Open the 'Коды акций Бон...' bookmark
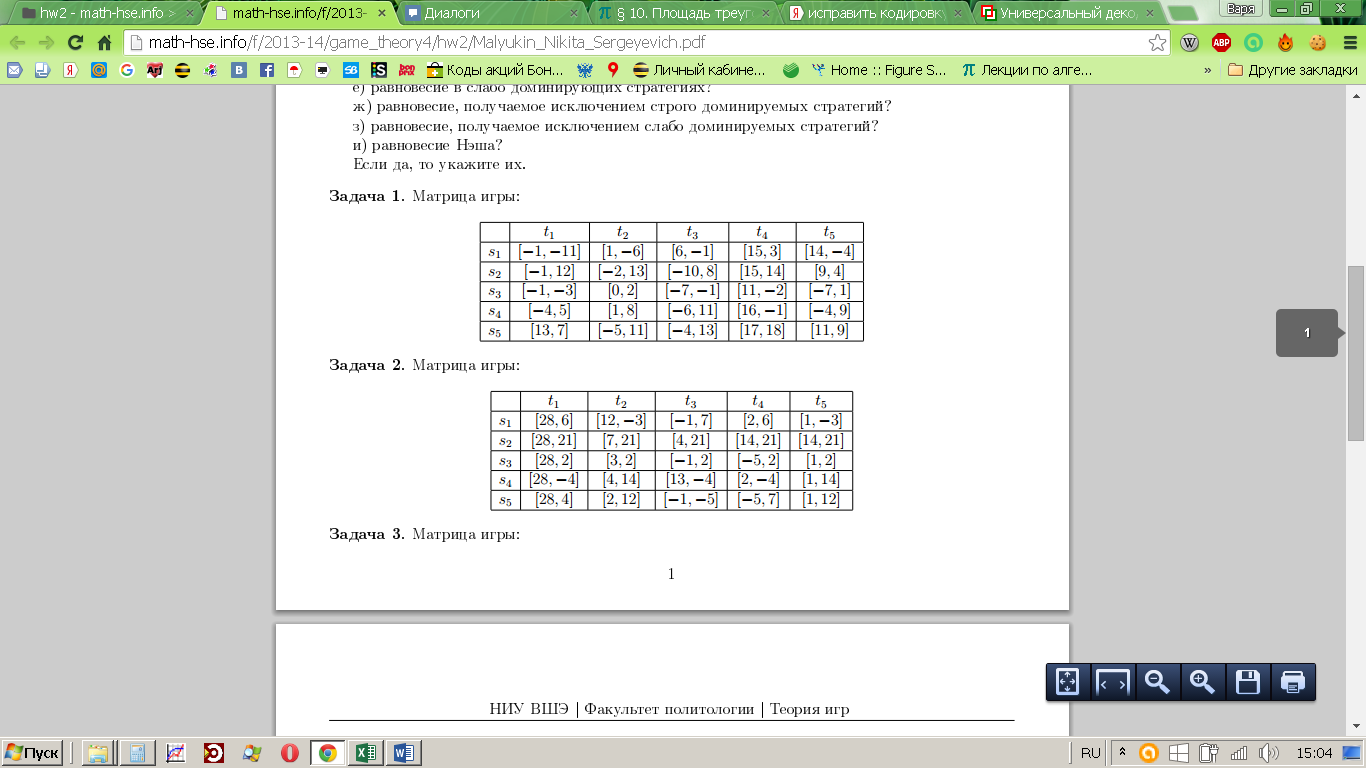This screenshot has width=1366, height=768. pos(496,70)
